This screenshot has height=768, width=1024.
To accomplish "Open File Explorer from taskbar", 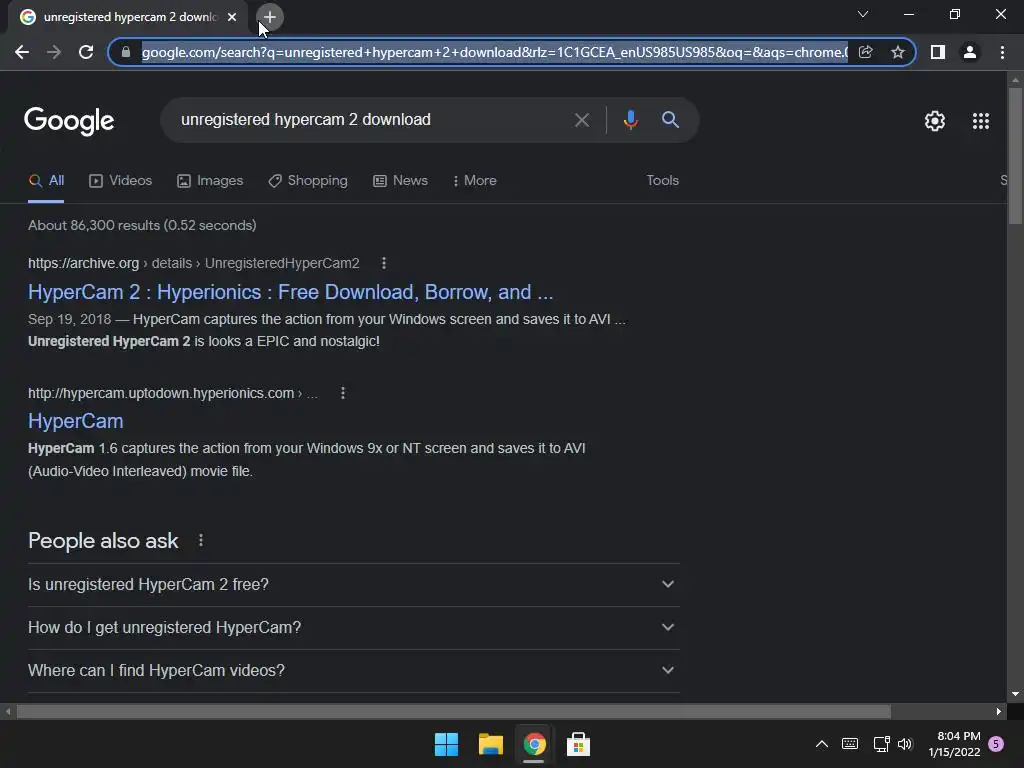I will [490, 744].
